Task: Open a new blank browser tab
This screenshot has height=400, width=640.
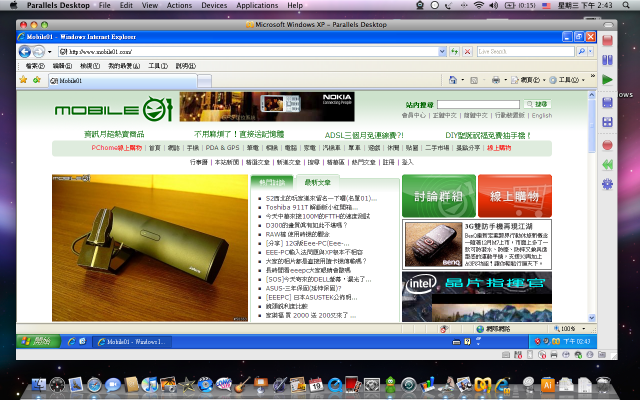Action: pyautogui.click(x=204, y=81)
